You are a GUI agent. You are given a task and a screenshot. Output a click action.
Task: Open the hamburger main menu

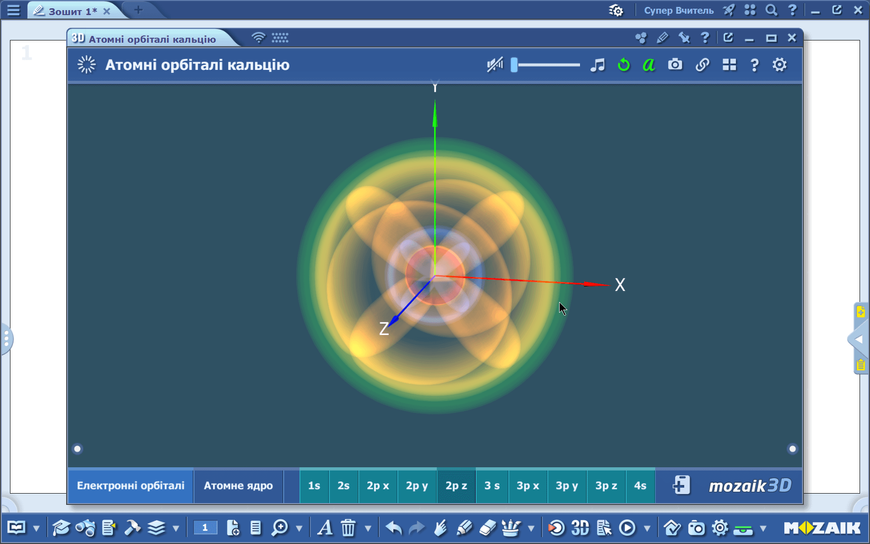pos(13,10)
